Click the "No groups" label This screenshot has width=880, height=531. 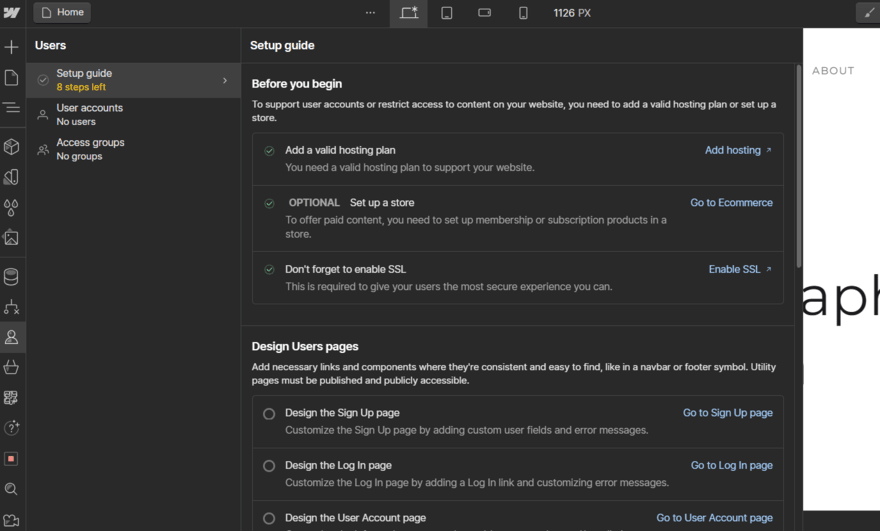tap(79, 157)
